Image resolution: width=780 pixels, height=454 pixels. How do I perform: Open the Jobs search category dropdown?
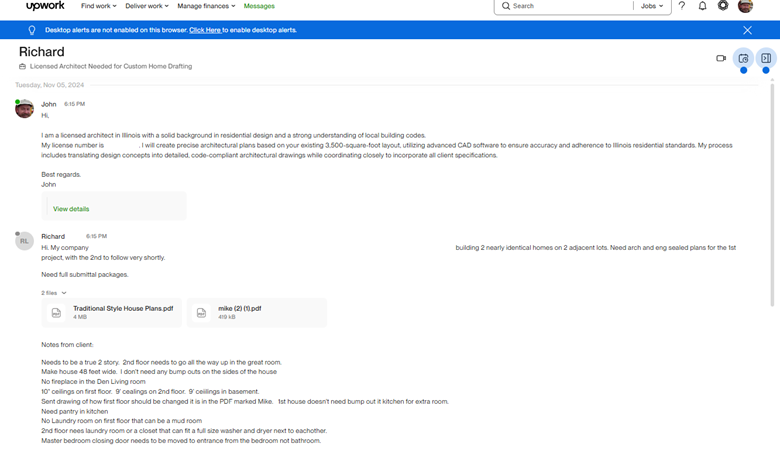click(652, 6)
